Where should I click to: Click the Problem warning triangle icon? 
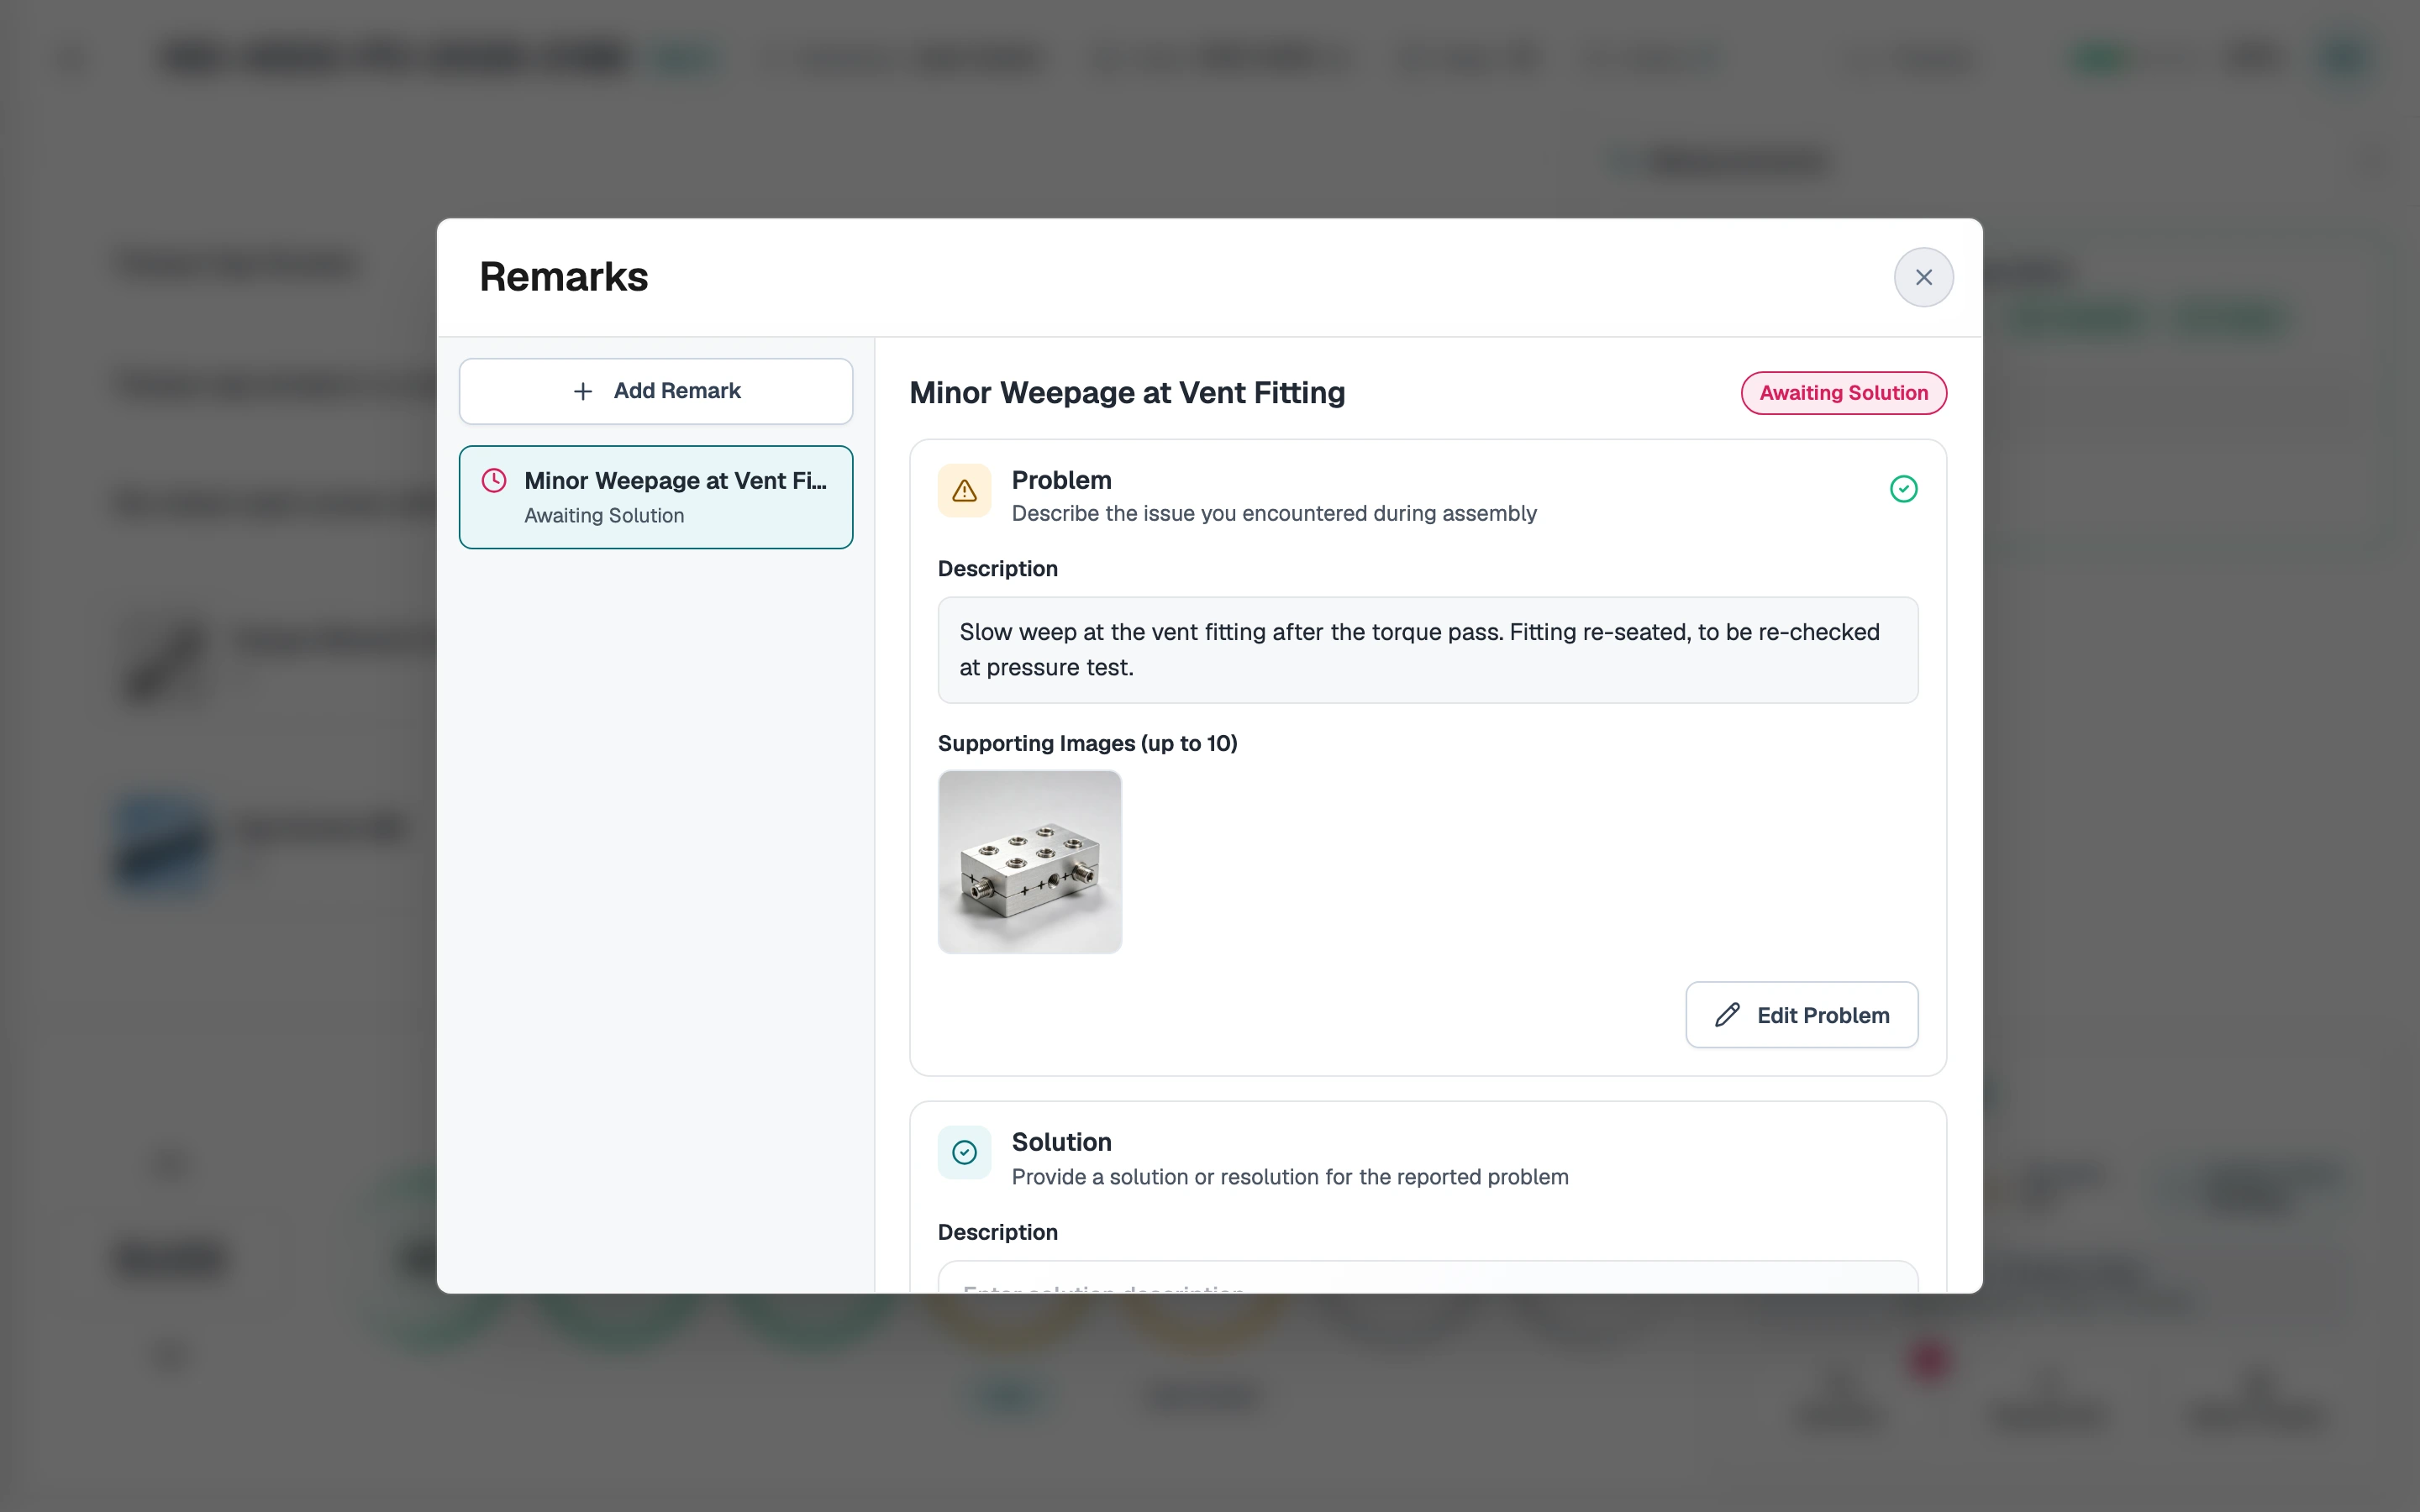(x=964, y=491)
